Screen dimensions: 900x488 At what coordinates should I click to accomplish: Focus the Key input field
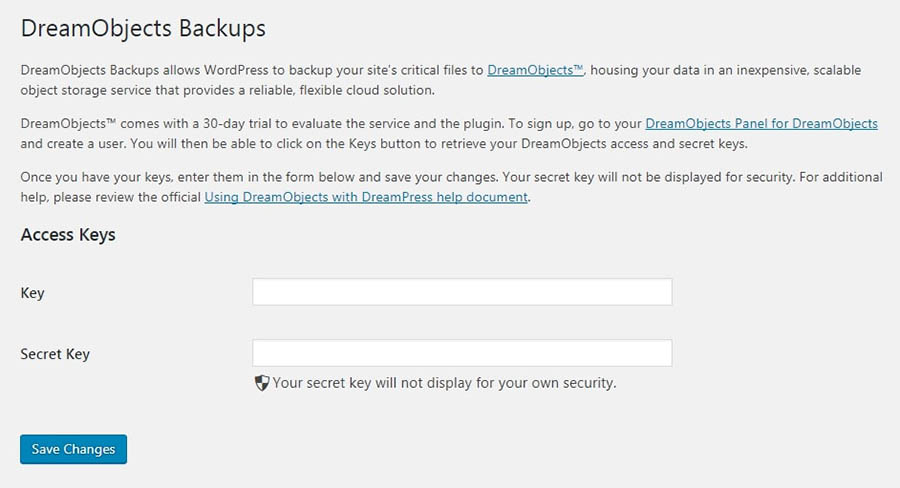click(462, 292)
